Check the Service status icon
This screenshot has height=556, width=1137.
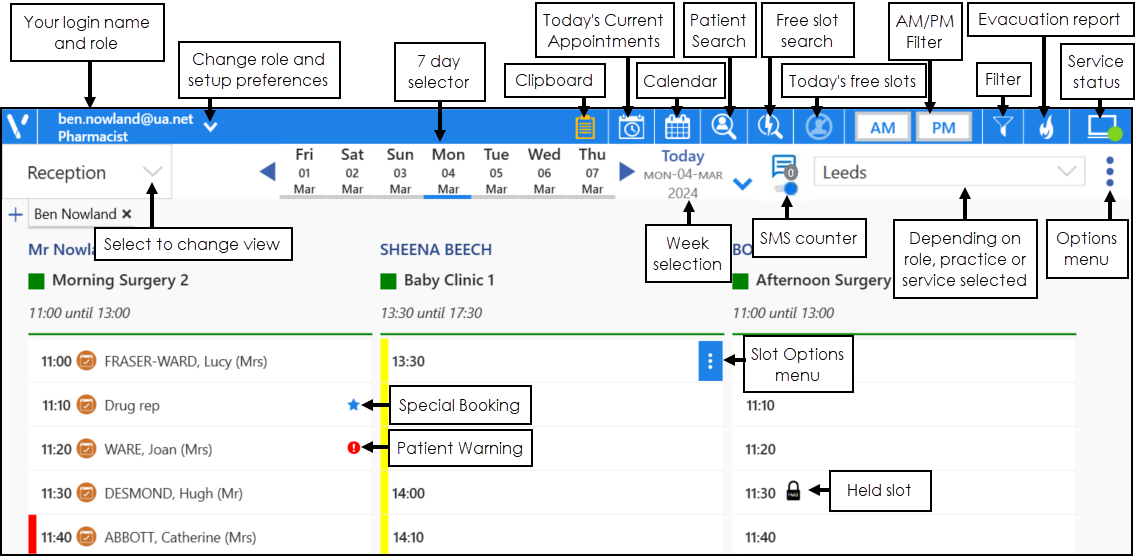click(1103, 127)
